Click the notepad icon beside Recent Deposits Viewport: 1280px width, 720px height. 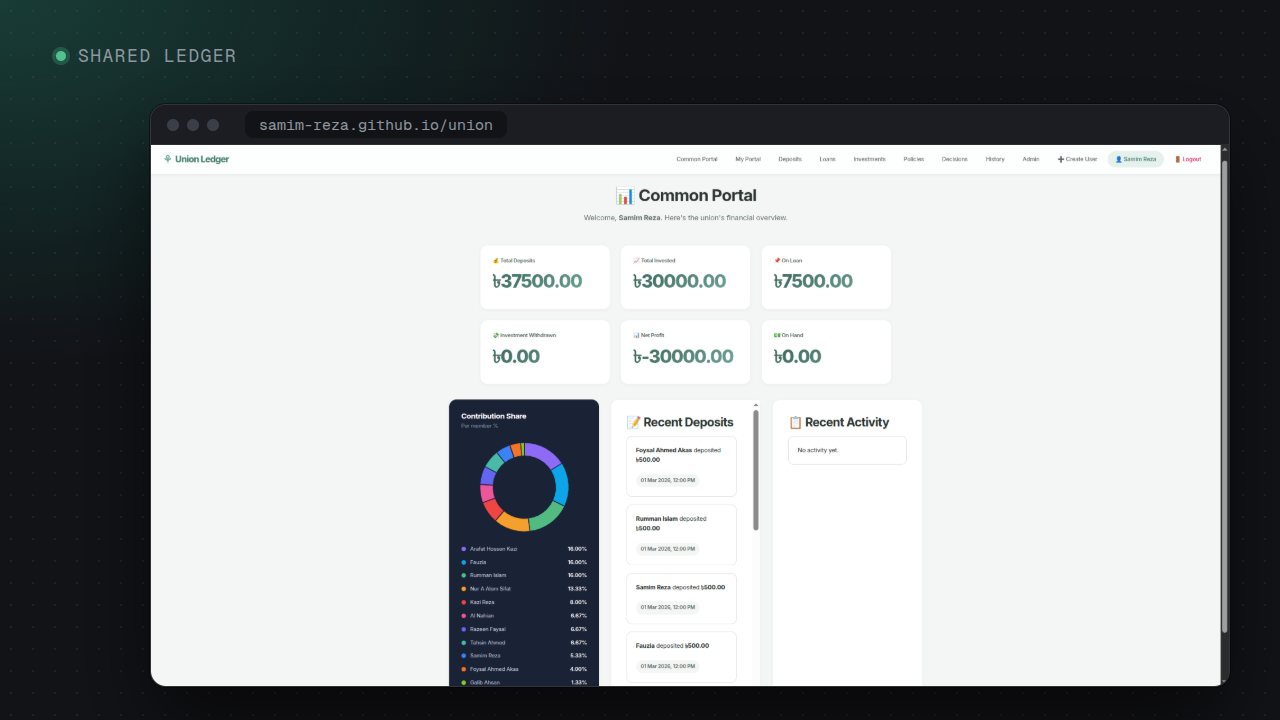point(634,422)
